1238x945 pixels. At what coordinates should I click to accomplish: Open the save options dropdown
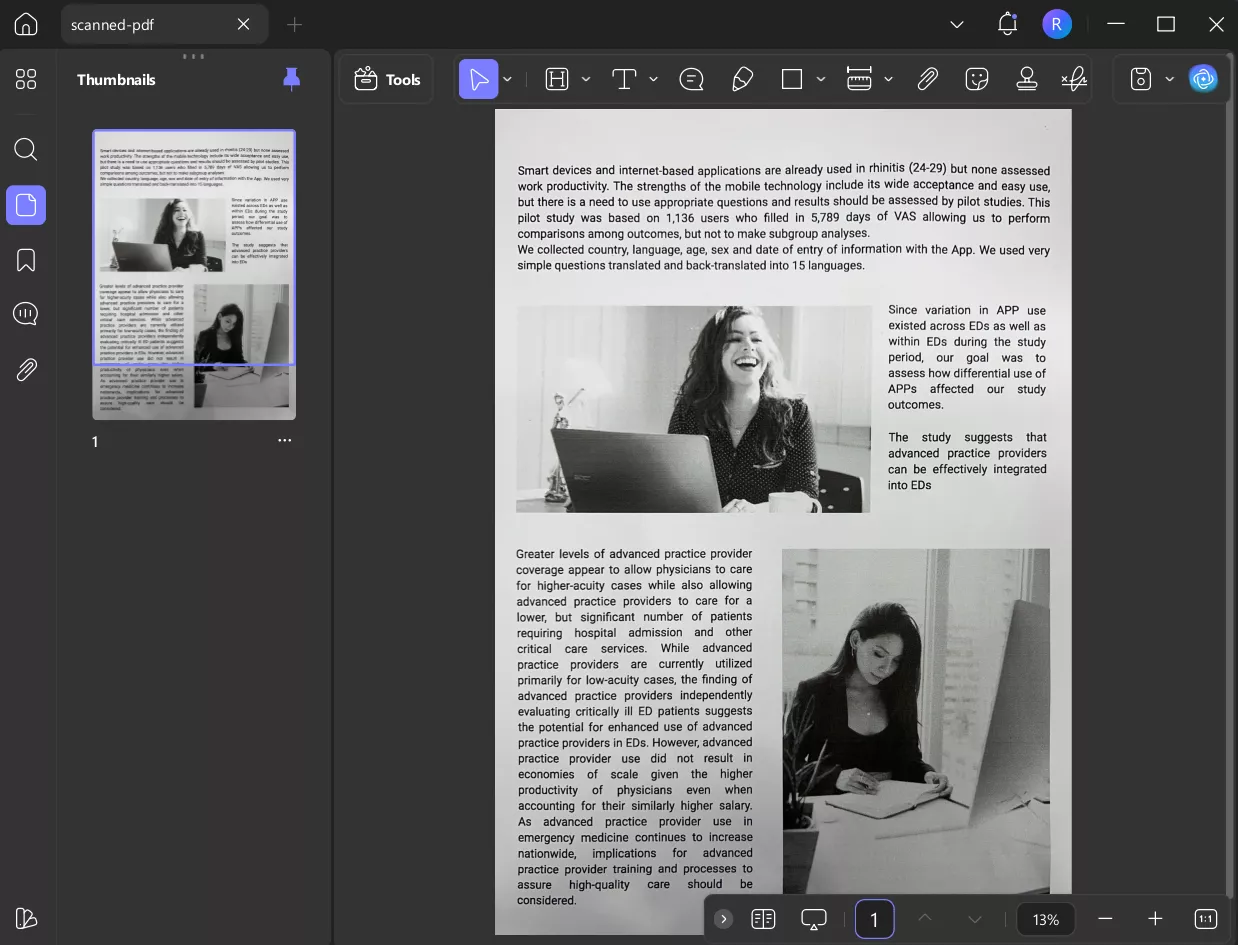pyautogui.click(x=1170, y=79)
